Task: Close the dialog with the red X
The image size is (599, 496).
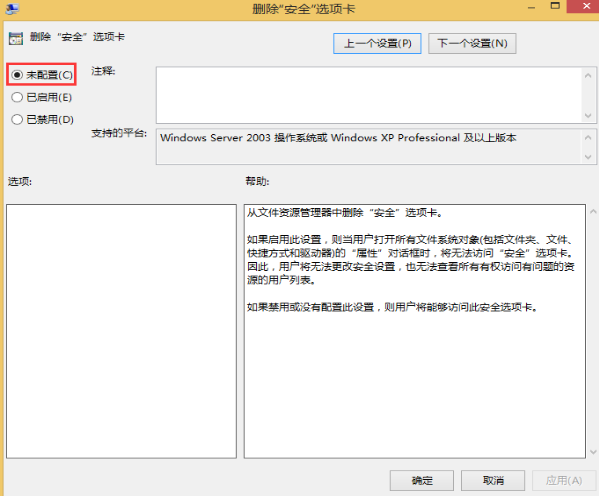Action: (583, 6)
